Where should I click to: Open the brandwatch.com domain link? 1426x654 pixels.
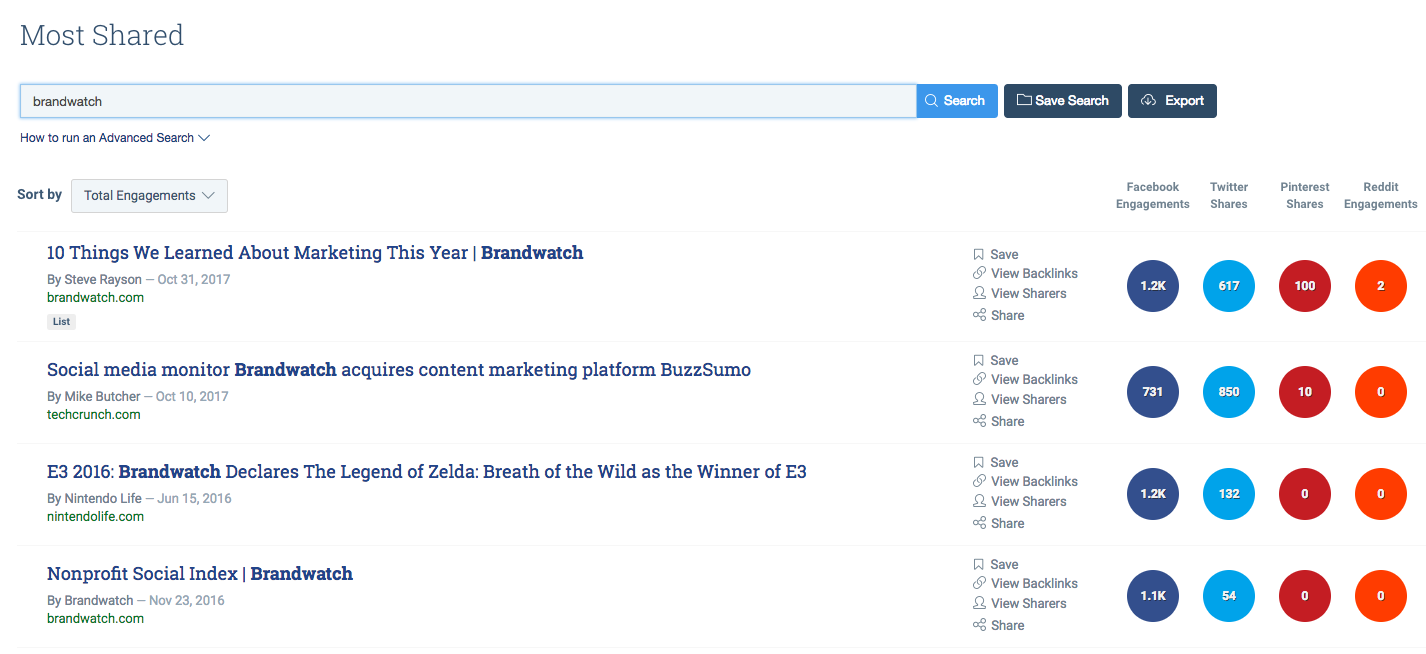pos(95,297)
